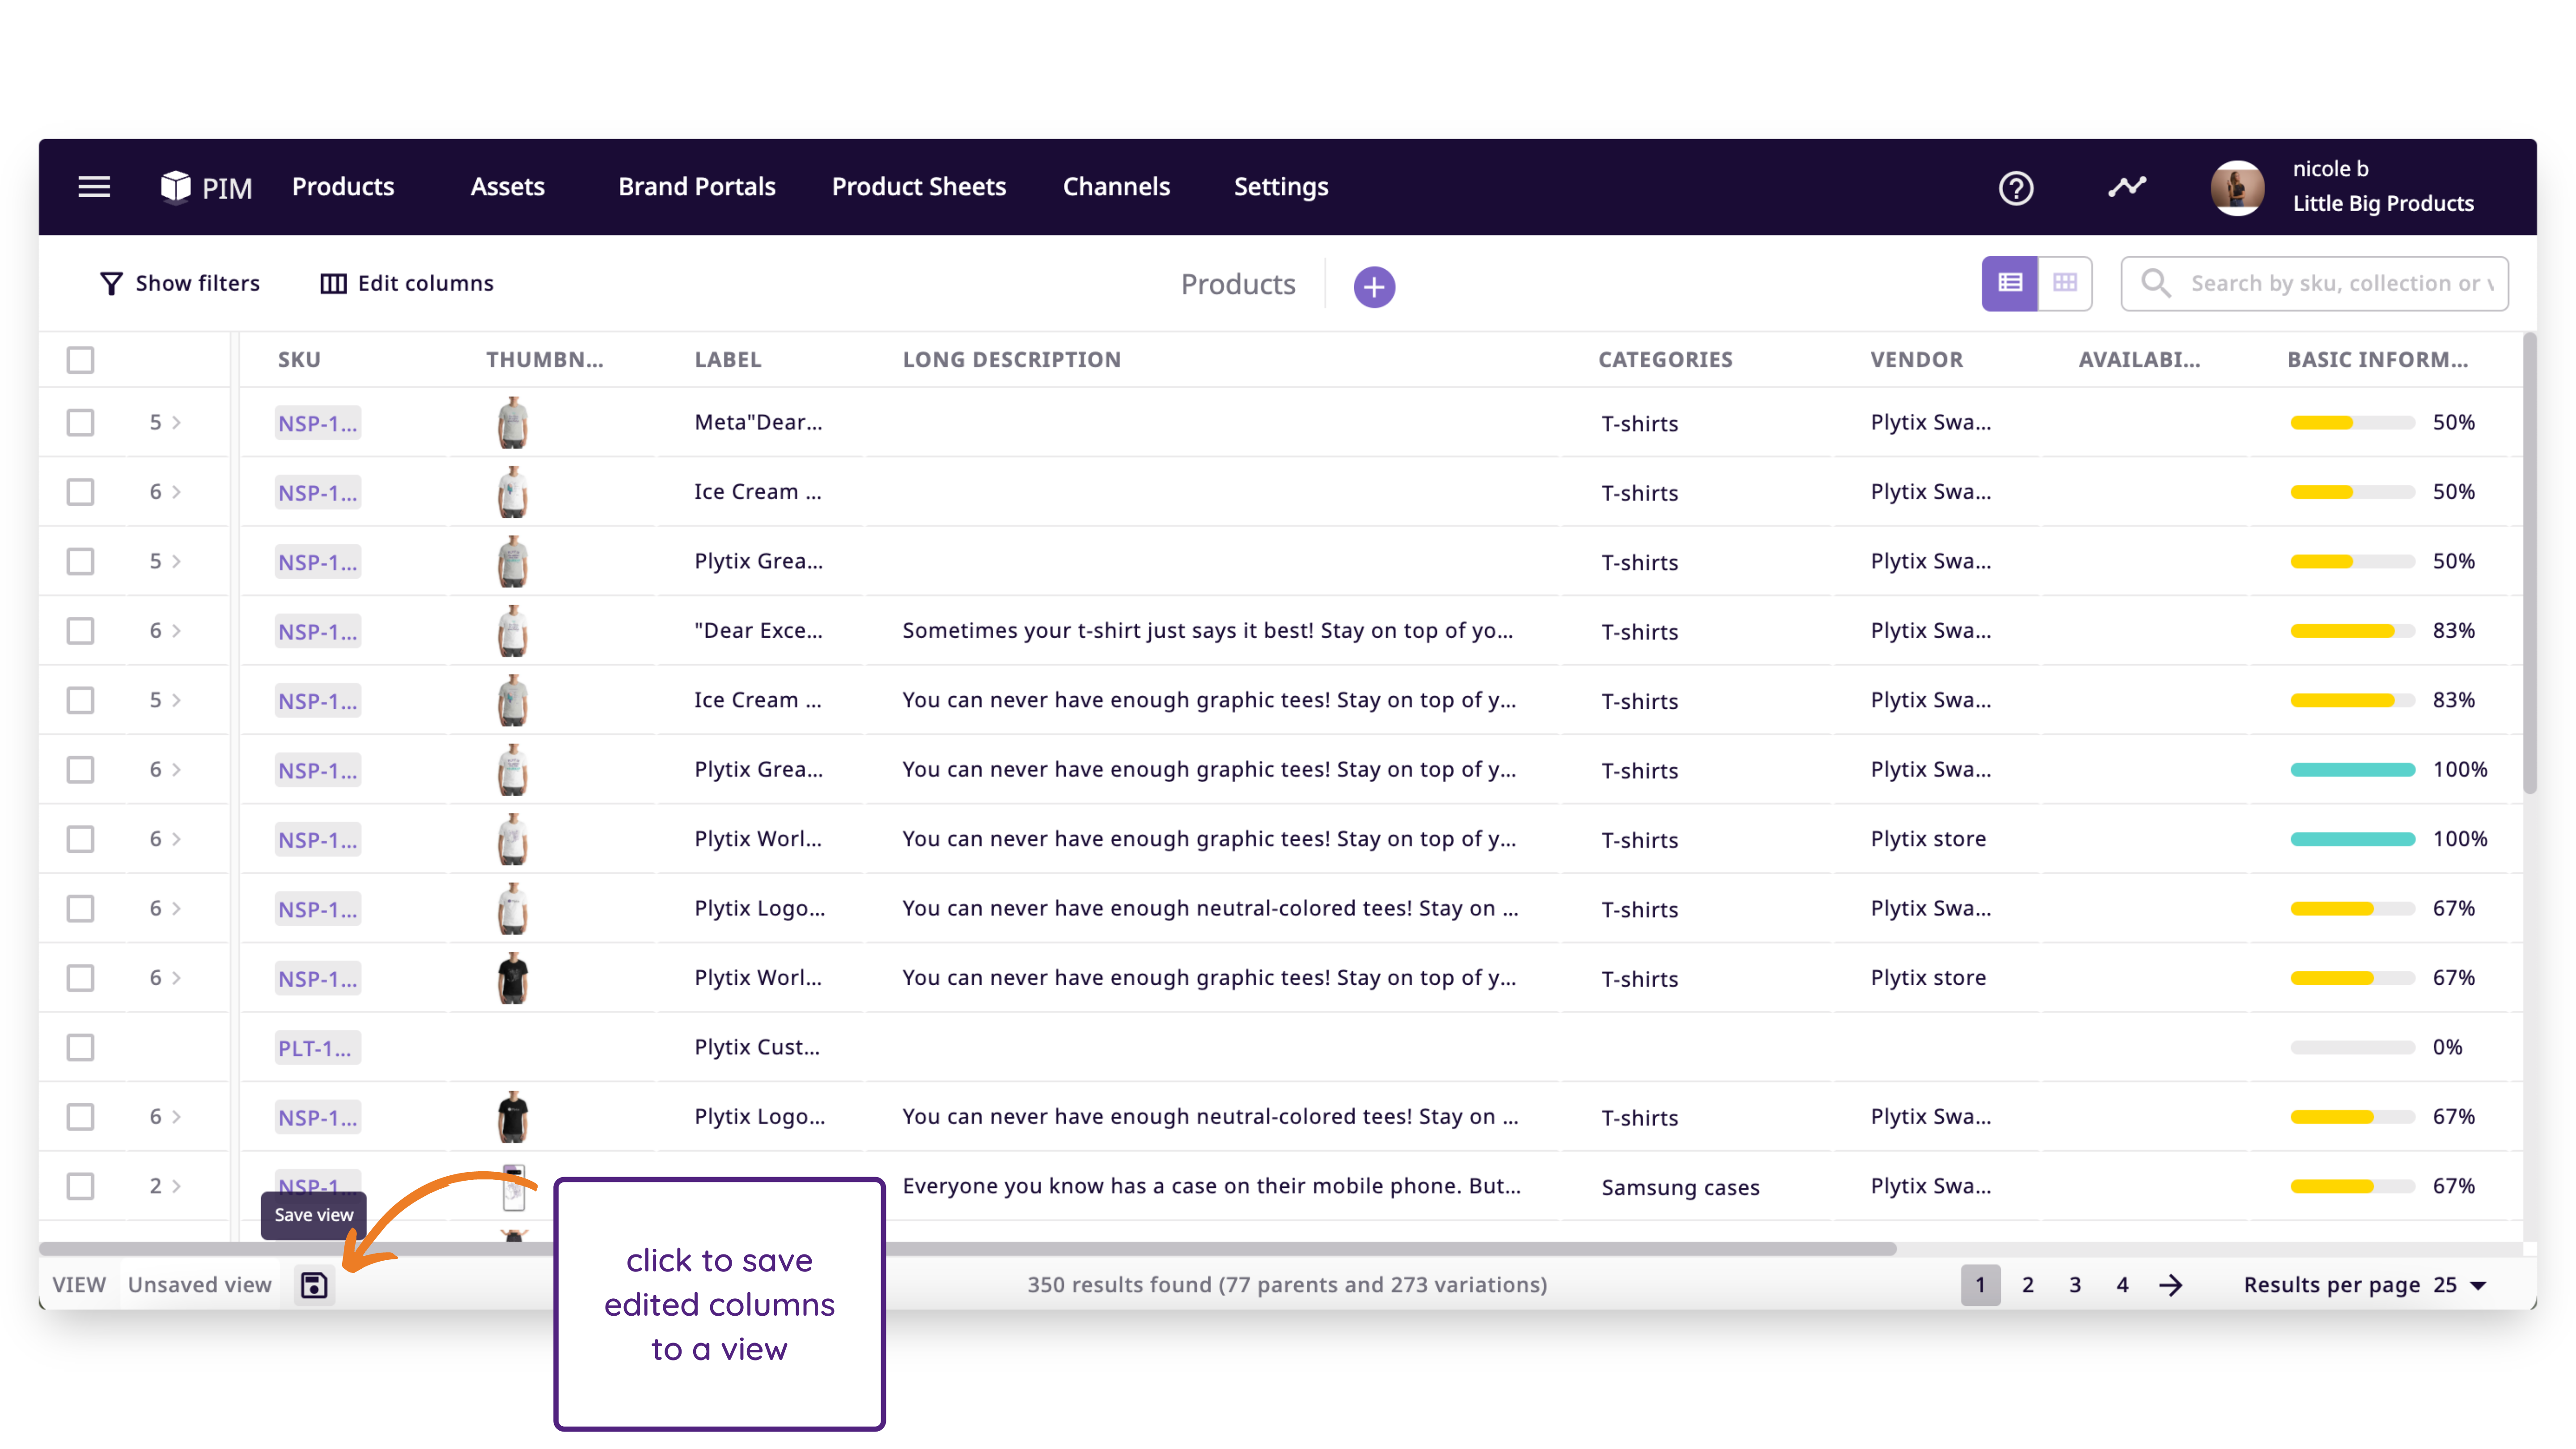Click Show filters button
2576x1449 pixels.
click(180, 284)
